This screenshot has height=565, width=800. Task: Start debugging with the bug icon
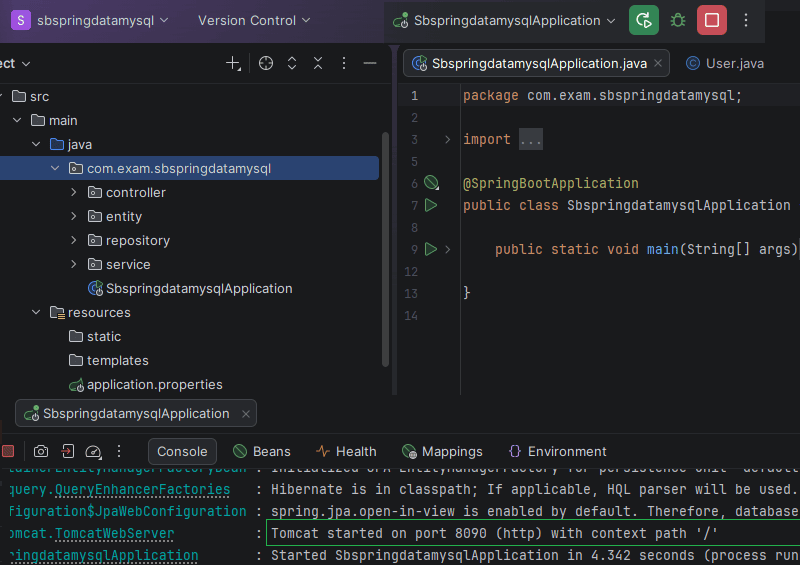point(678,20)
